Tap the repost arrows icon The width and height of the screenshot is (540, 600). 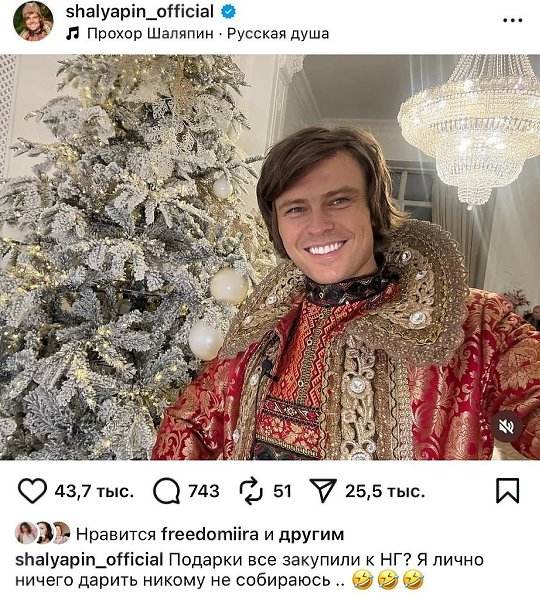[x=251, y=491]
